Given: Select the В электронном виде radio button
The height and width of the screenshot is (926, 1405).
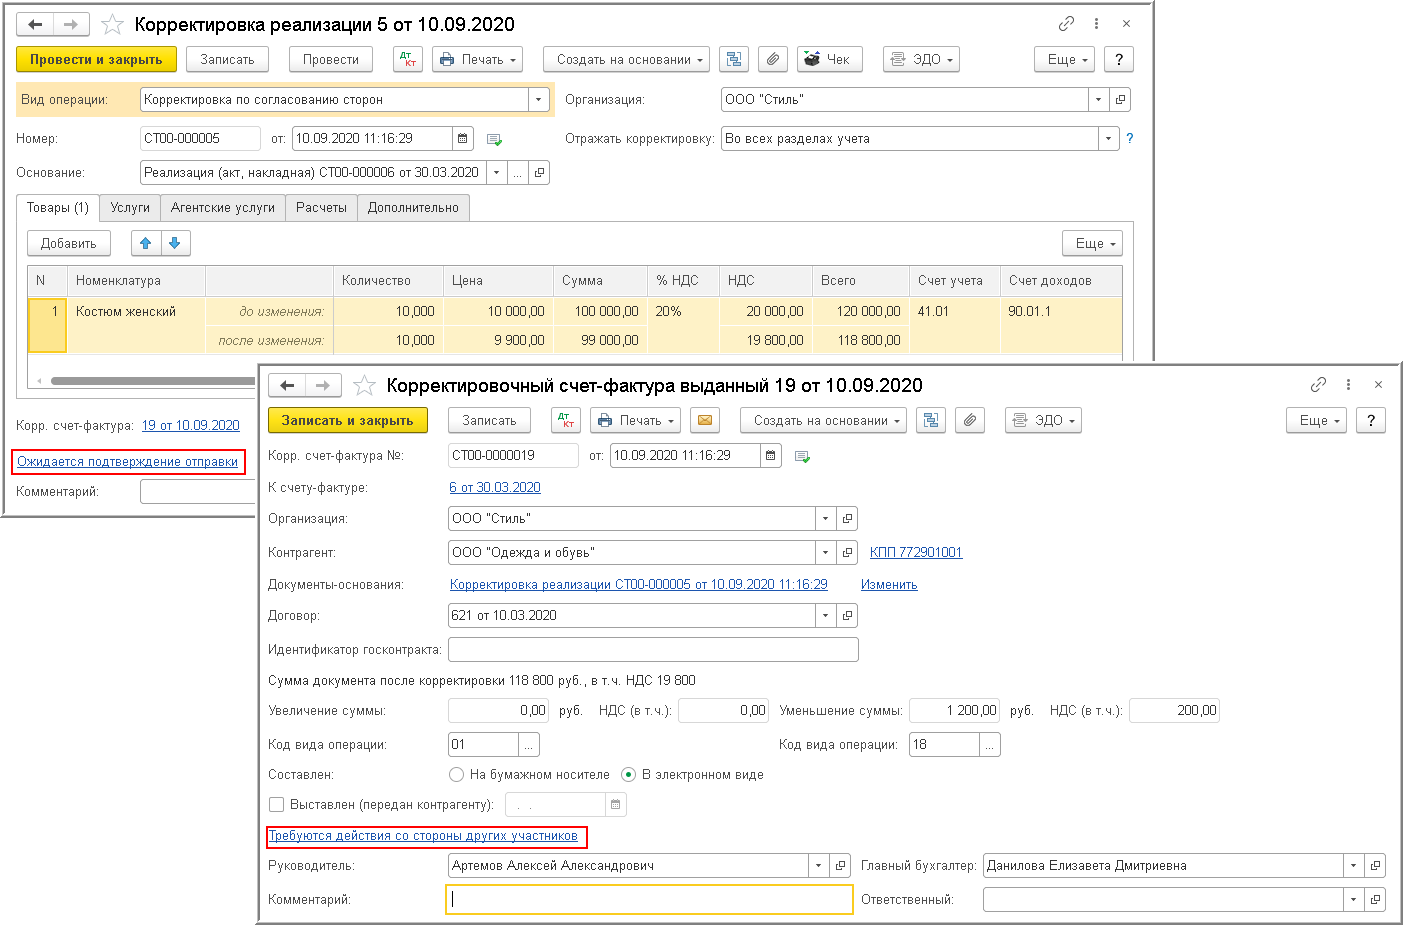Looking at the screenshot, I should [x=629, y=774].
